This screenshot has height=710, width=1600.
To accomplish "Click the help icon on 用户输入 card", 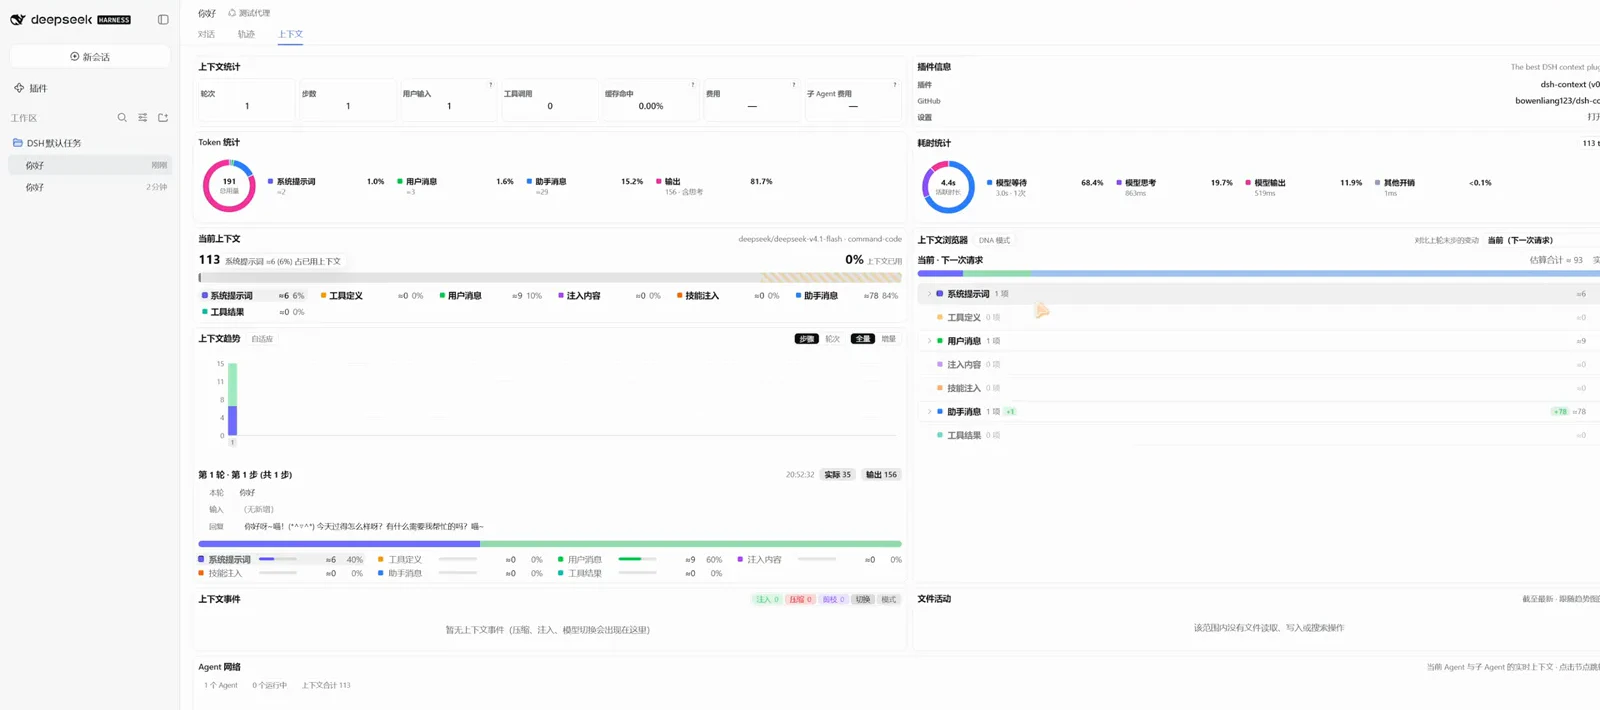I will pyautogui.click(x=490, y=85).
